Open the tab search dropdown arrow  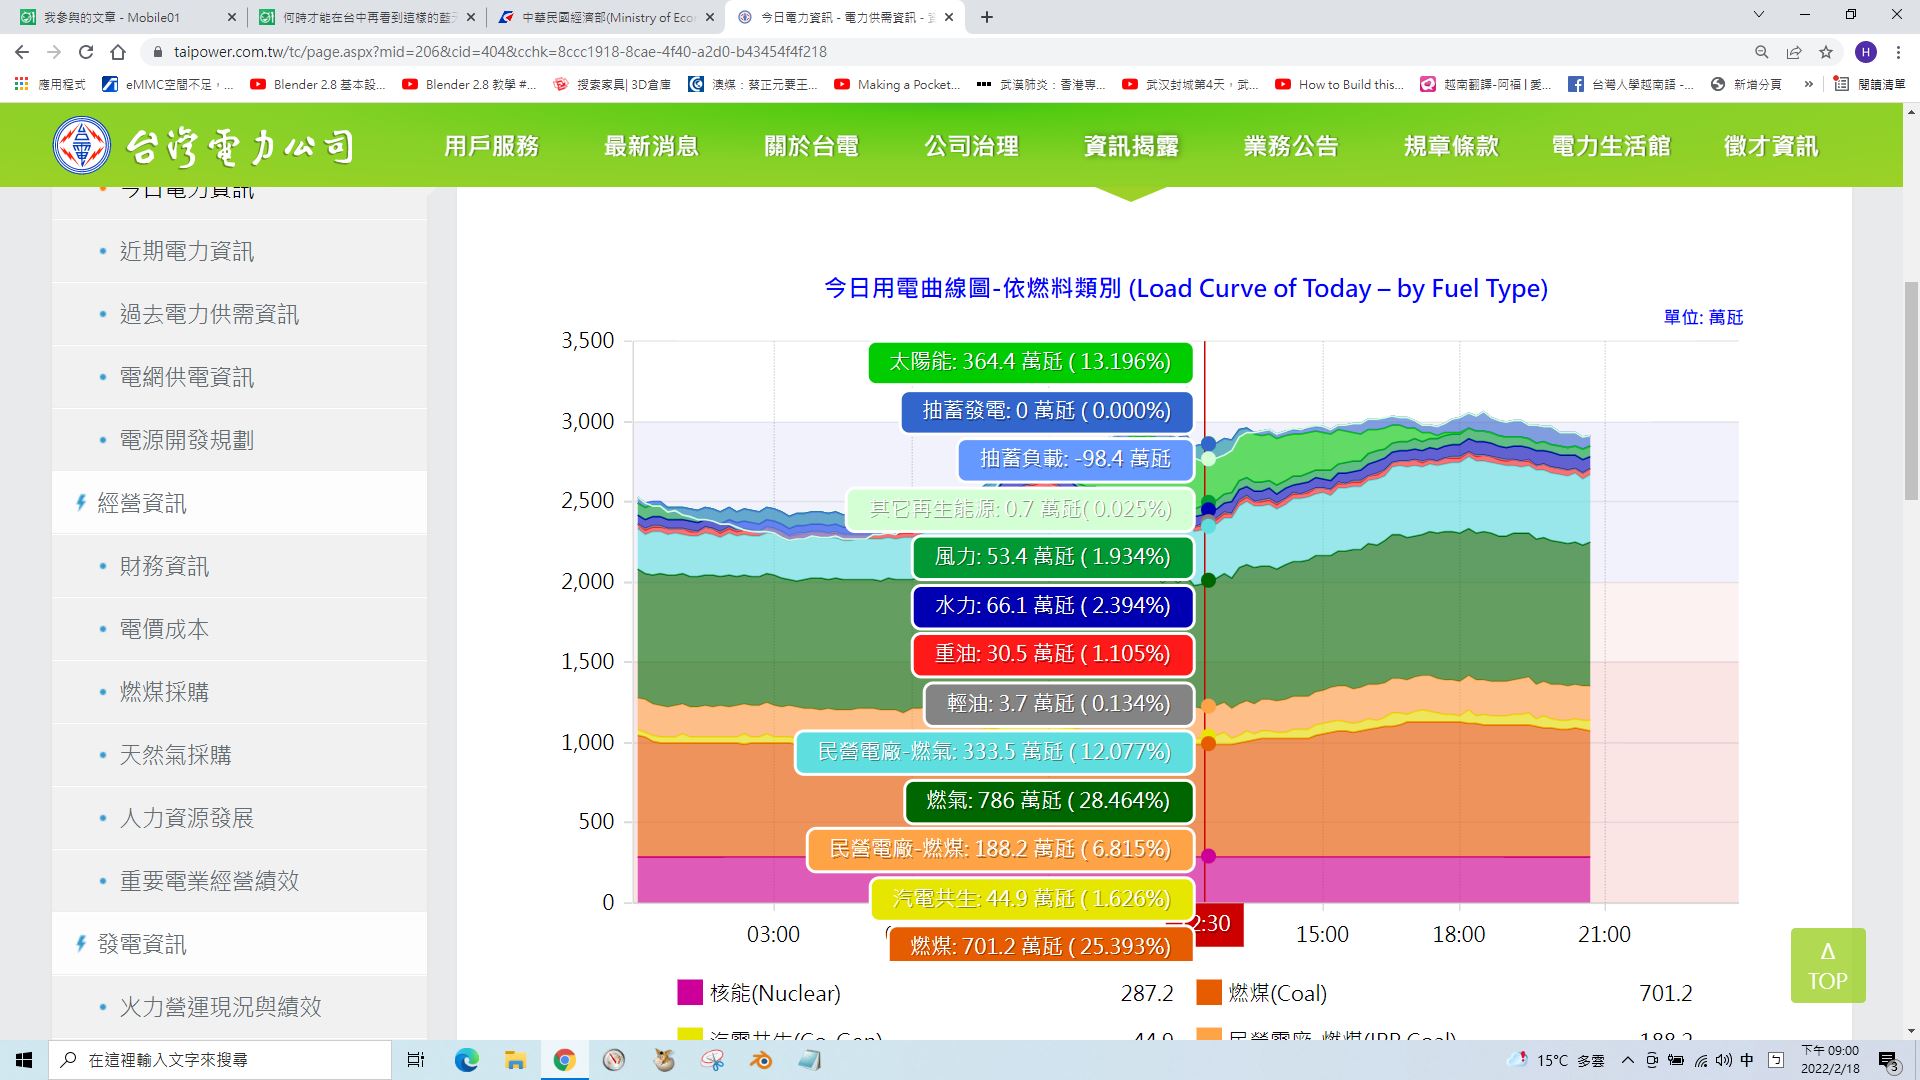1760,15
